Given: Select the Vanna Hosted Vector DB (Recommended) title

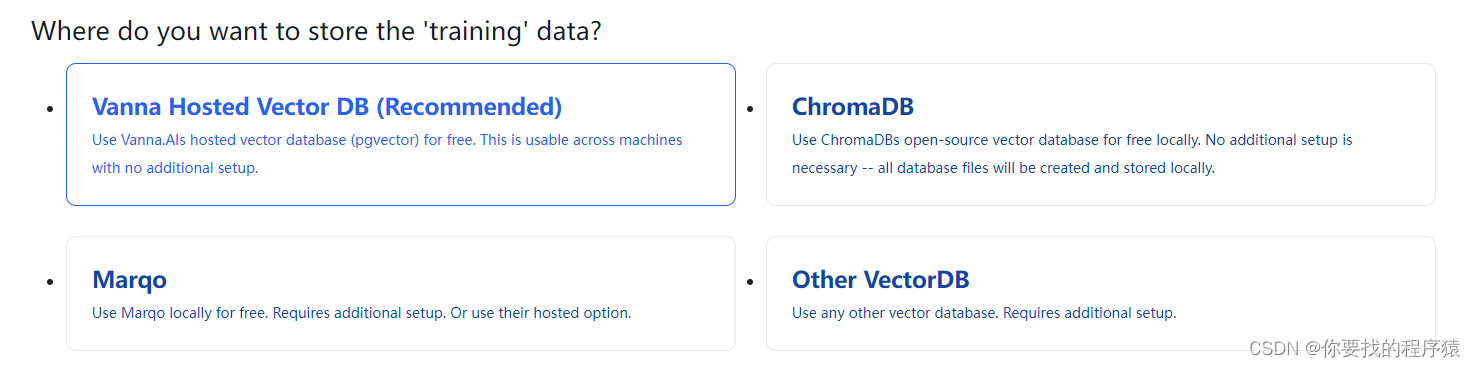Looking at the screenshot, I should [327, 107].
